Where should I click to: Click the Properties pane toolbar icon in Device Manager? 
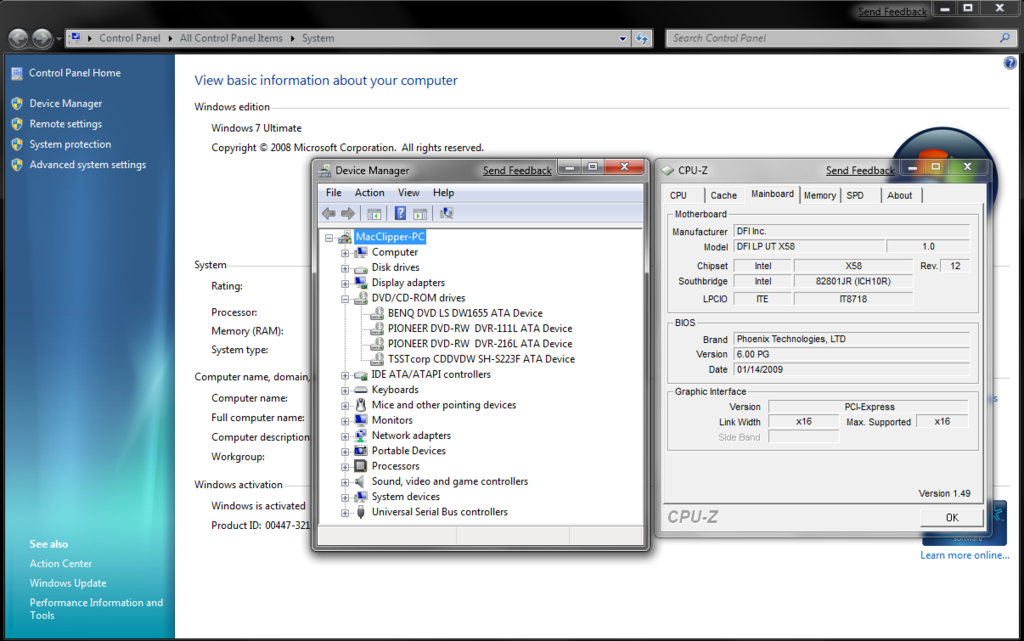click(x=420, y=213)
